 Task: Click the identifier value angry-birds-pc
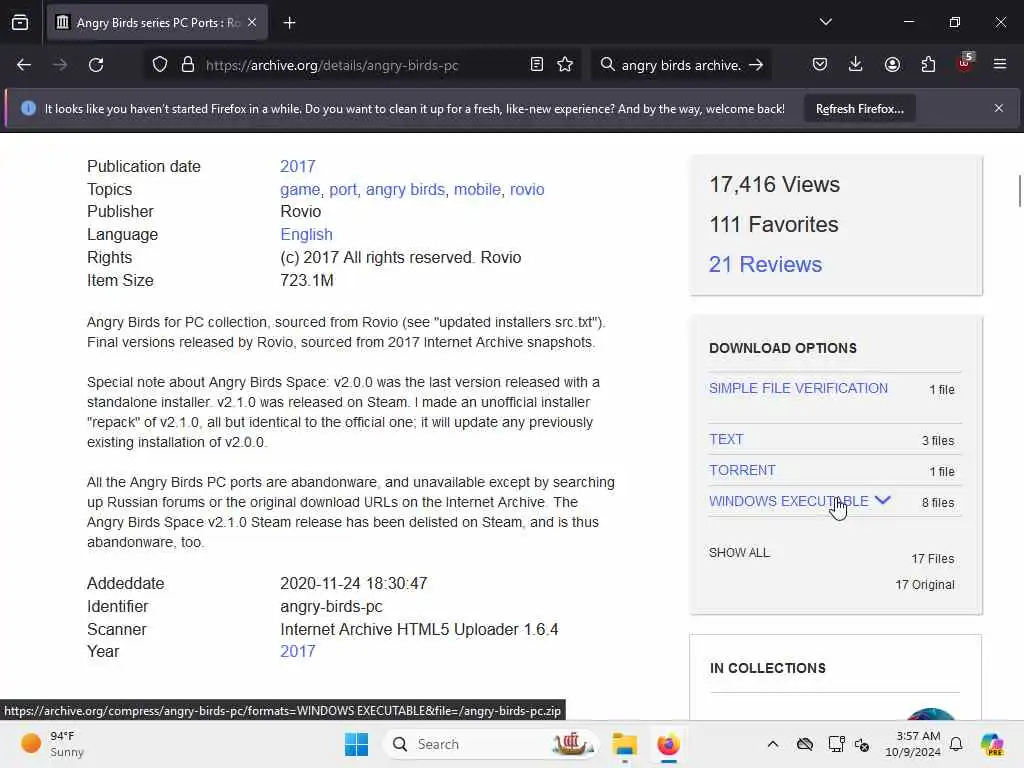331,607
